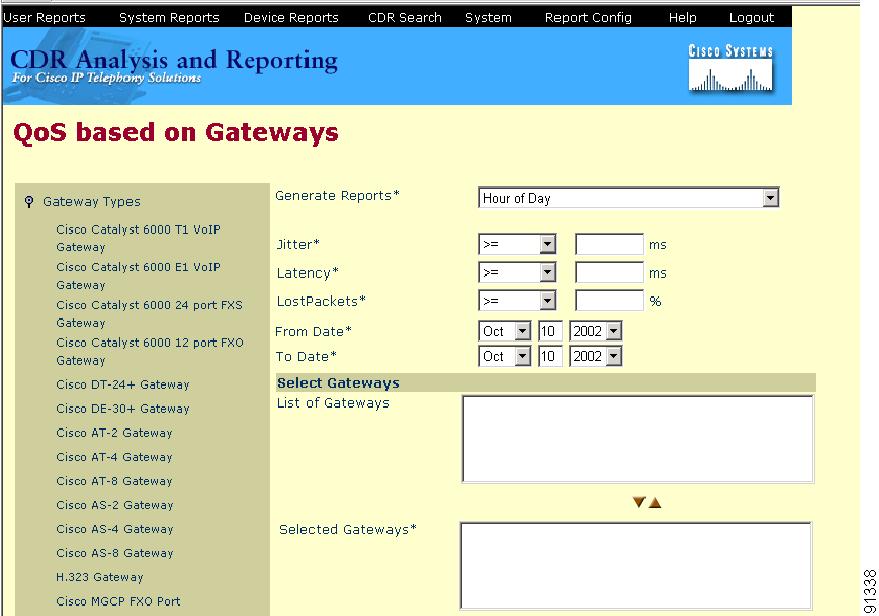Image resolution: width=879 pixels, height=616 pixels.
Task: Collapse the Gateway Types tree node
Action: tap(29, 201)
